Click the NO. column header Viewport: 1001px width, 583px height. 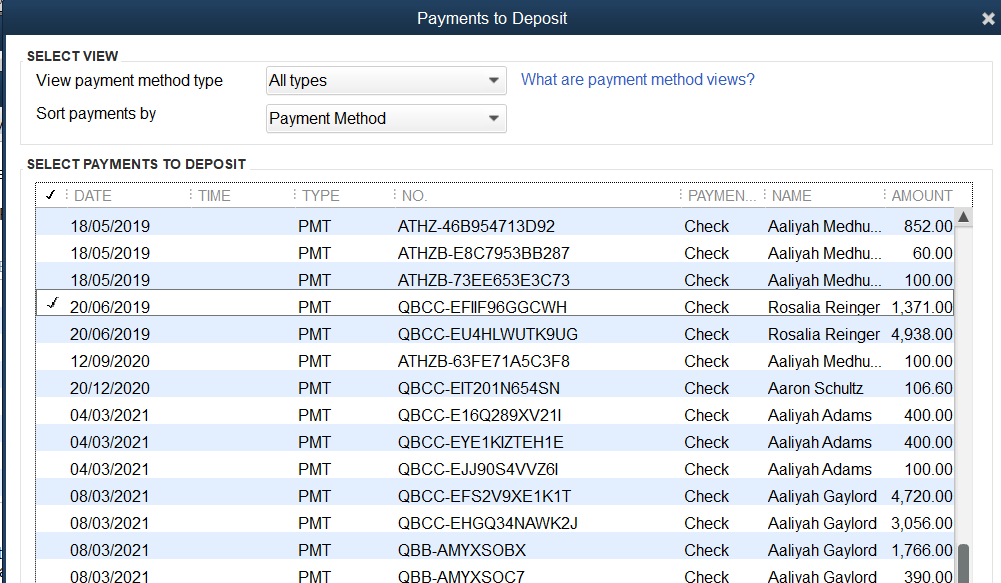[414, 196]
